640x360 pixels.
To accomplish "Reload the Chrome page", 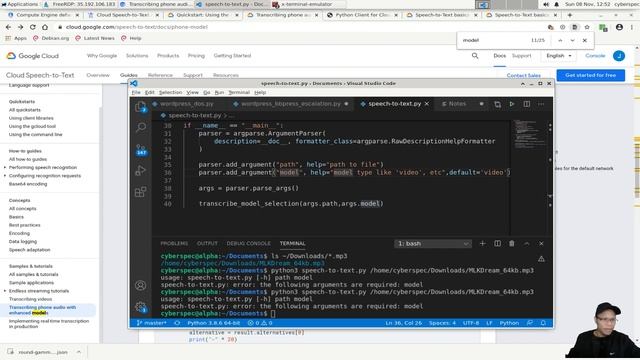I will coord(33,27).
